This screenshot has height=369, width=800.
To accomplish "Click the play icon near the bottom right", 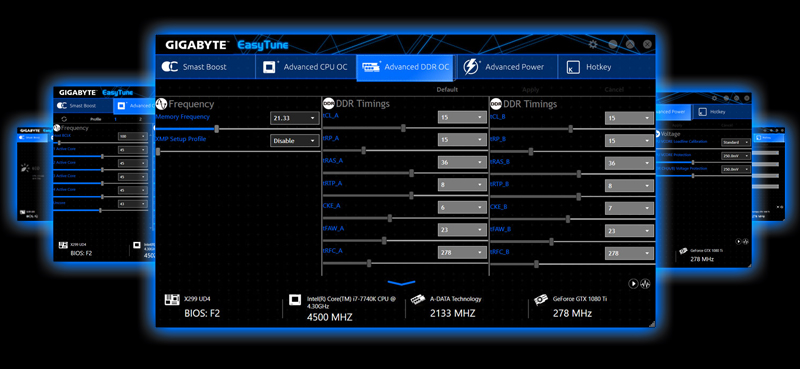I will (x=633, y=283).
